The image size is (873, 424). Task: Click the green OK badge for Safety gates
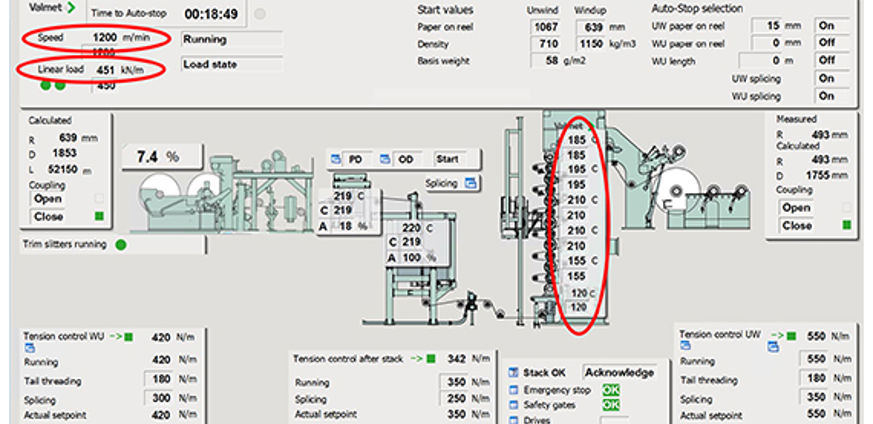click(x=611, y=405)
